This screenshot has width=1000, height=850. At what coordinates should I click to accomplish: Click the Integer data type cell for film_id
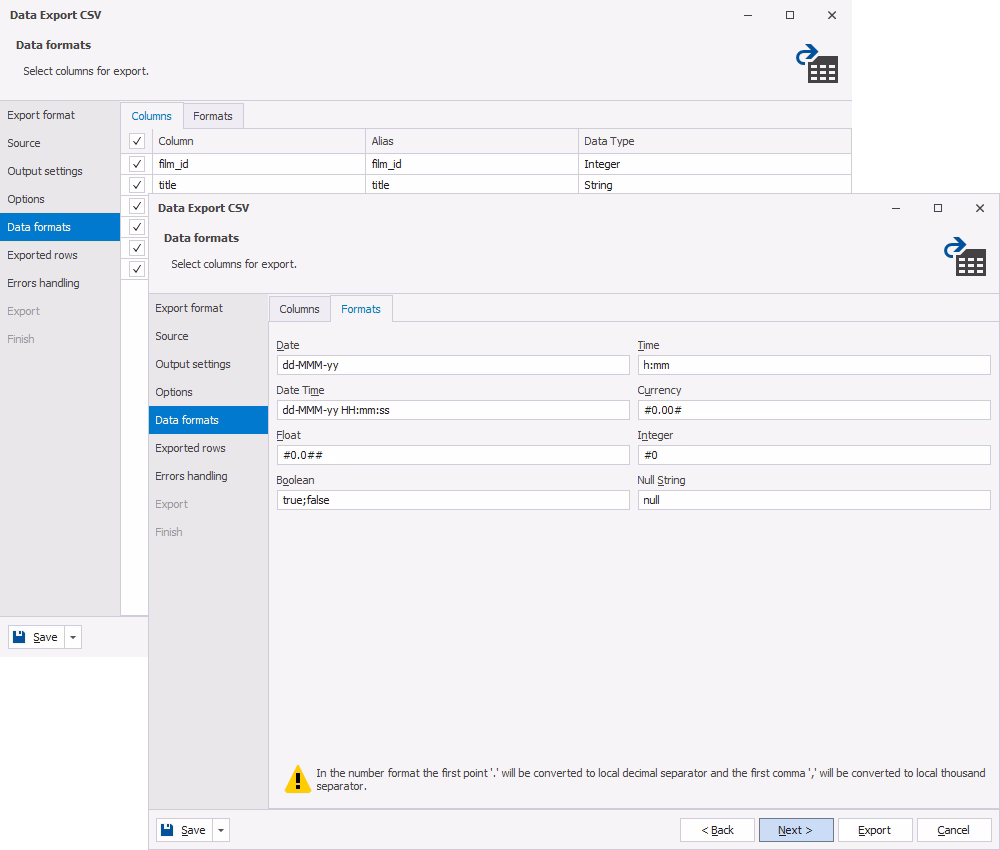714,164
